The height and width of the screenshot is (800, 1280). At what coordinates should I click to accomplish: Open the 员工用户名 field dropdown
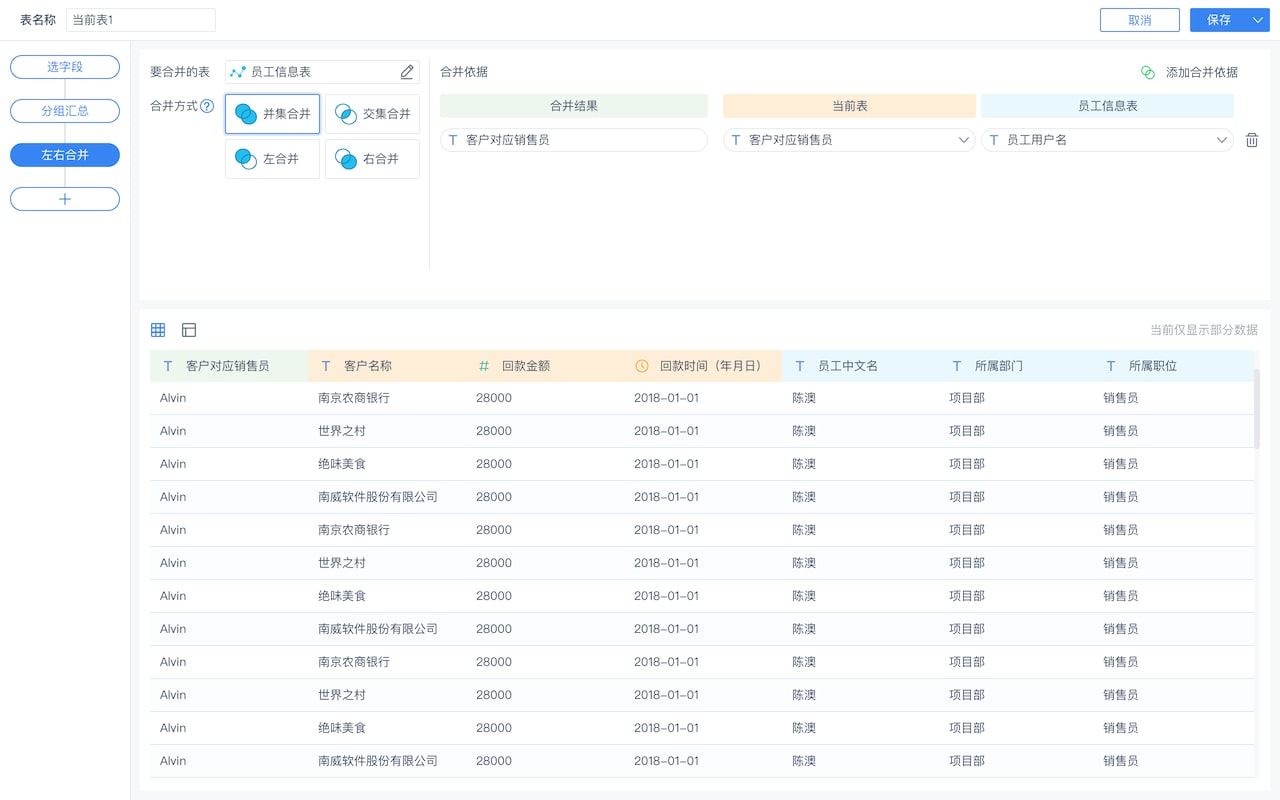[1107, 140]
